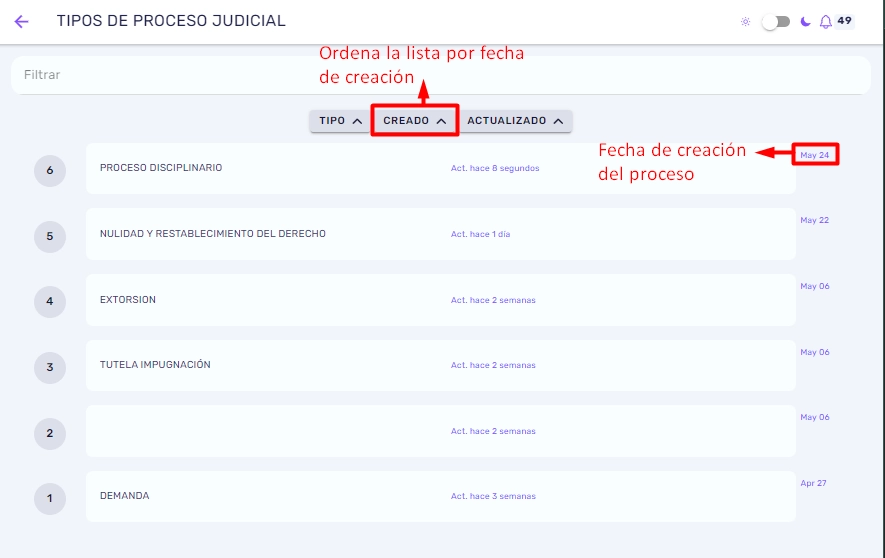Image resolution: width=885 pixels, height=558 pixels.
Task: Click number badge 2
Action: 50,433
